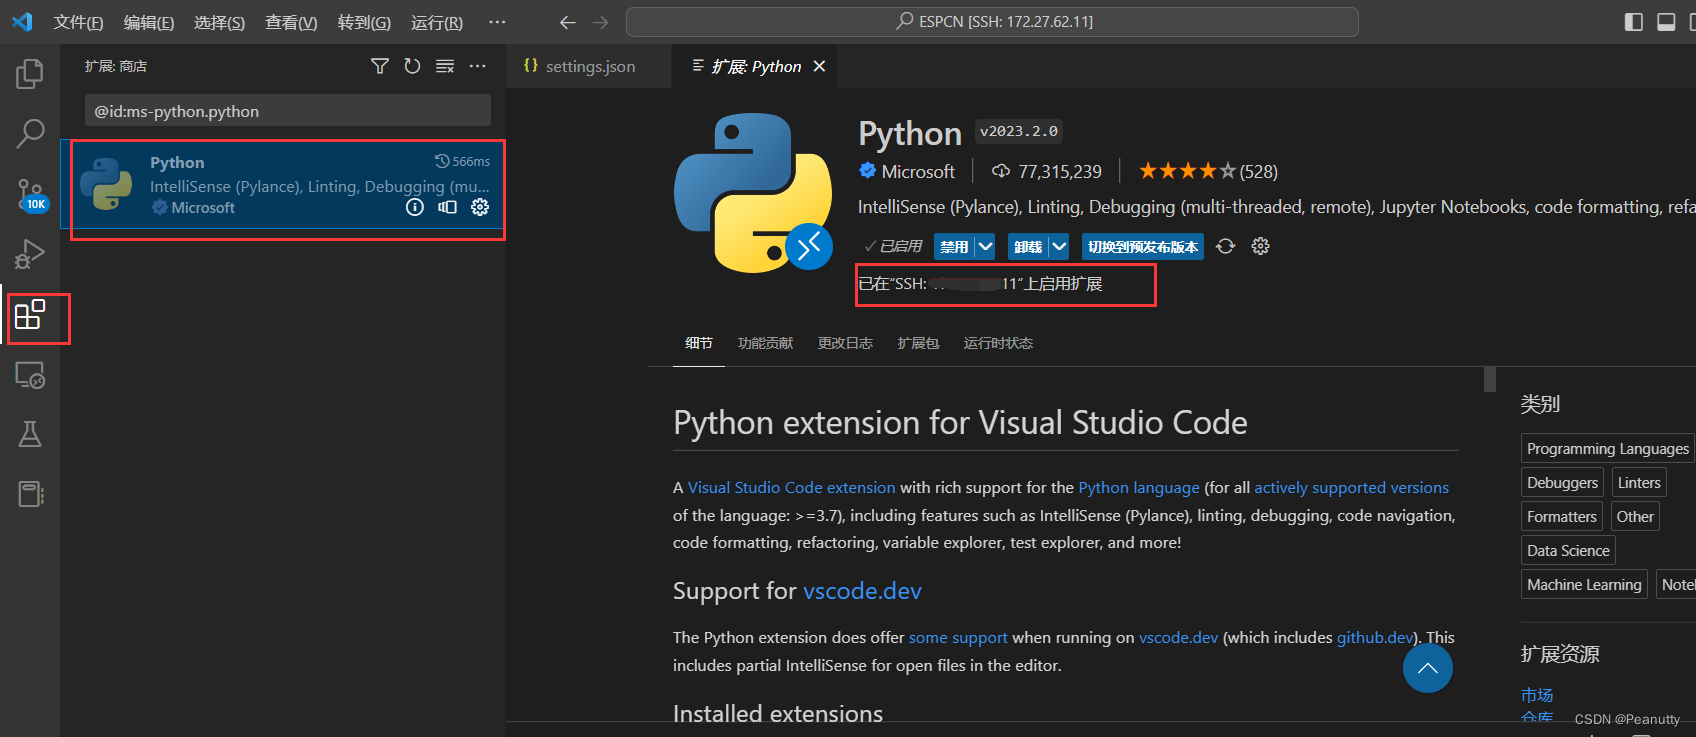The height and width of the screenshot is (737, 1696).
Task: Open the Visual Studio Code extension link
Action: (791, 487)
